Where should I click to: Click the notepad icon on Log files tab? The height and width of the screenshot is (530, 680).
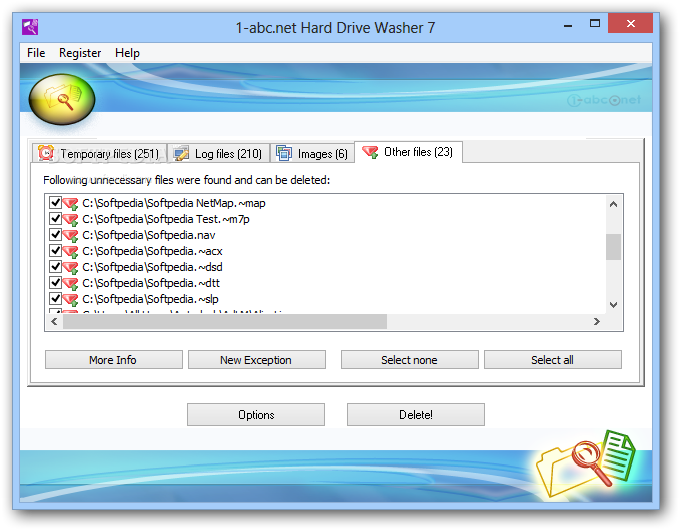tap(181, 154)
